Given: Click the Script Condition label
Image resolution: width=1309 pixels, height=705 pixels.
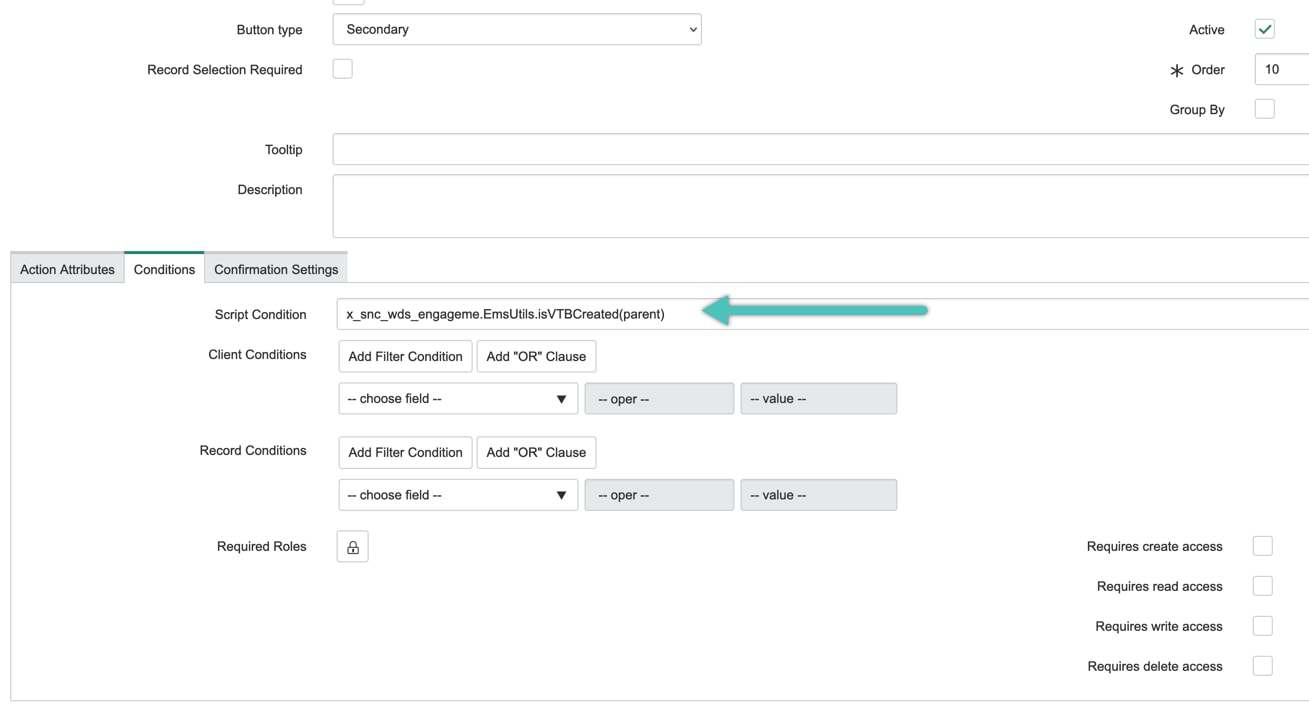Looking at the screenshot, I should point(260,314).
